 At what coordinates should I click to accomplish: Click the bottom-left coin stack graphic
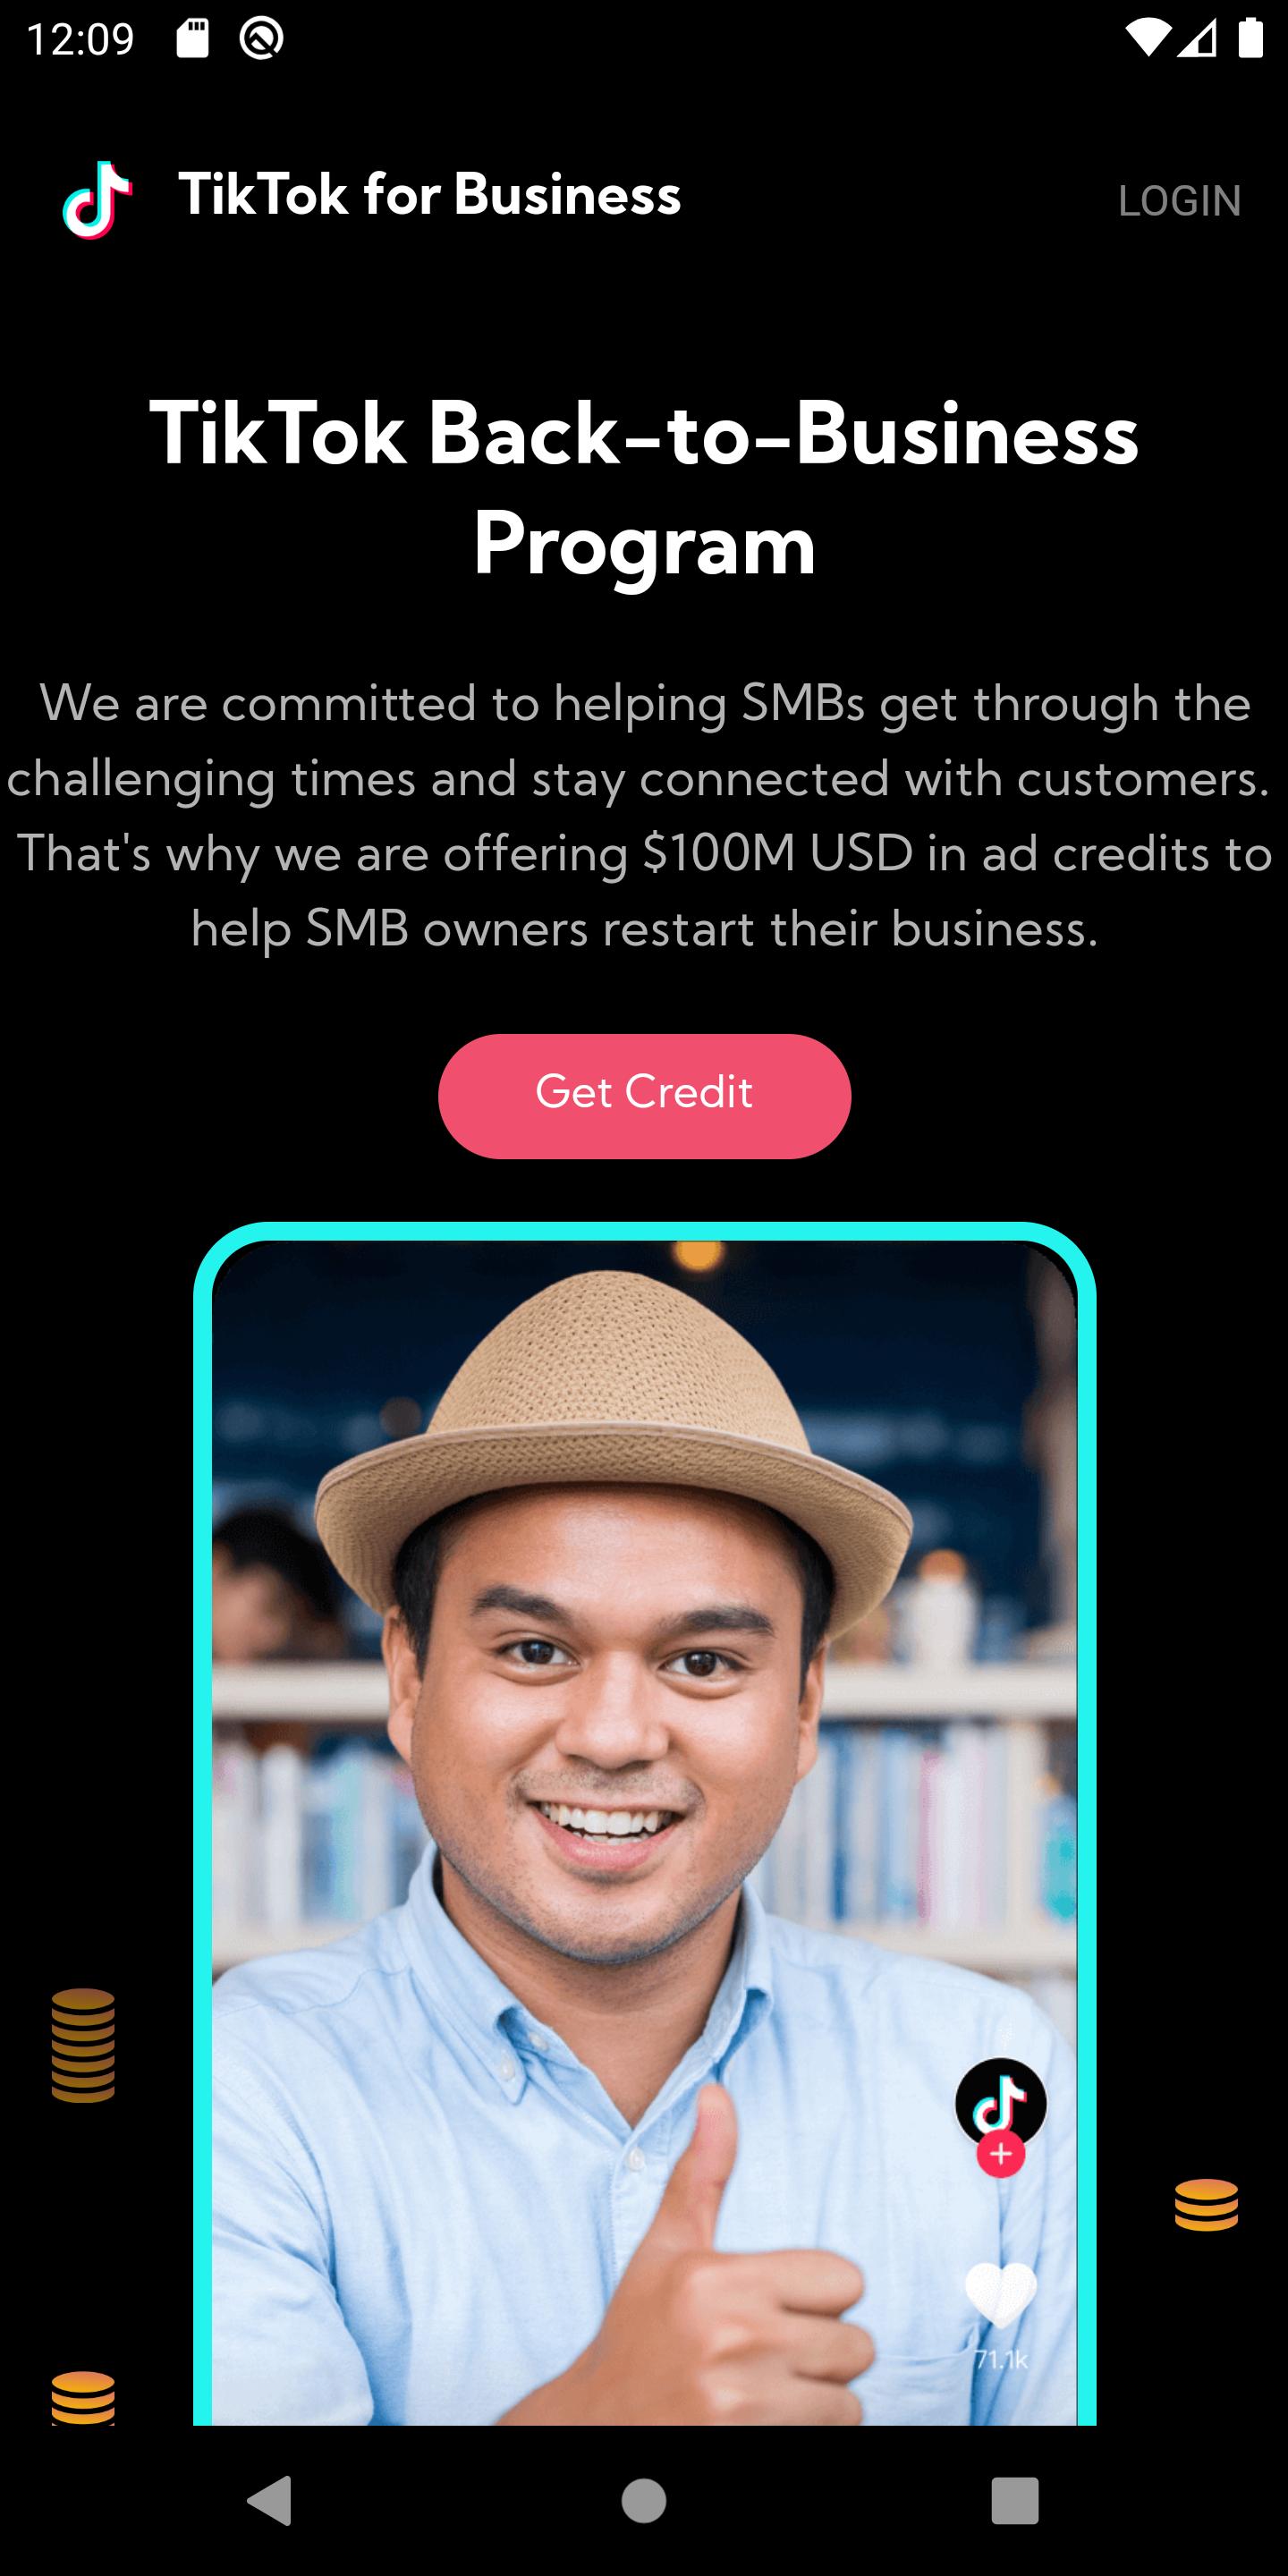[83, 2398]
